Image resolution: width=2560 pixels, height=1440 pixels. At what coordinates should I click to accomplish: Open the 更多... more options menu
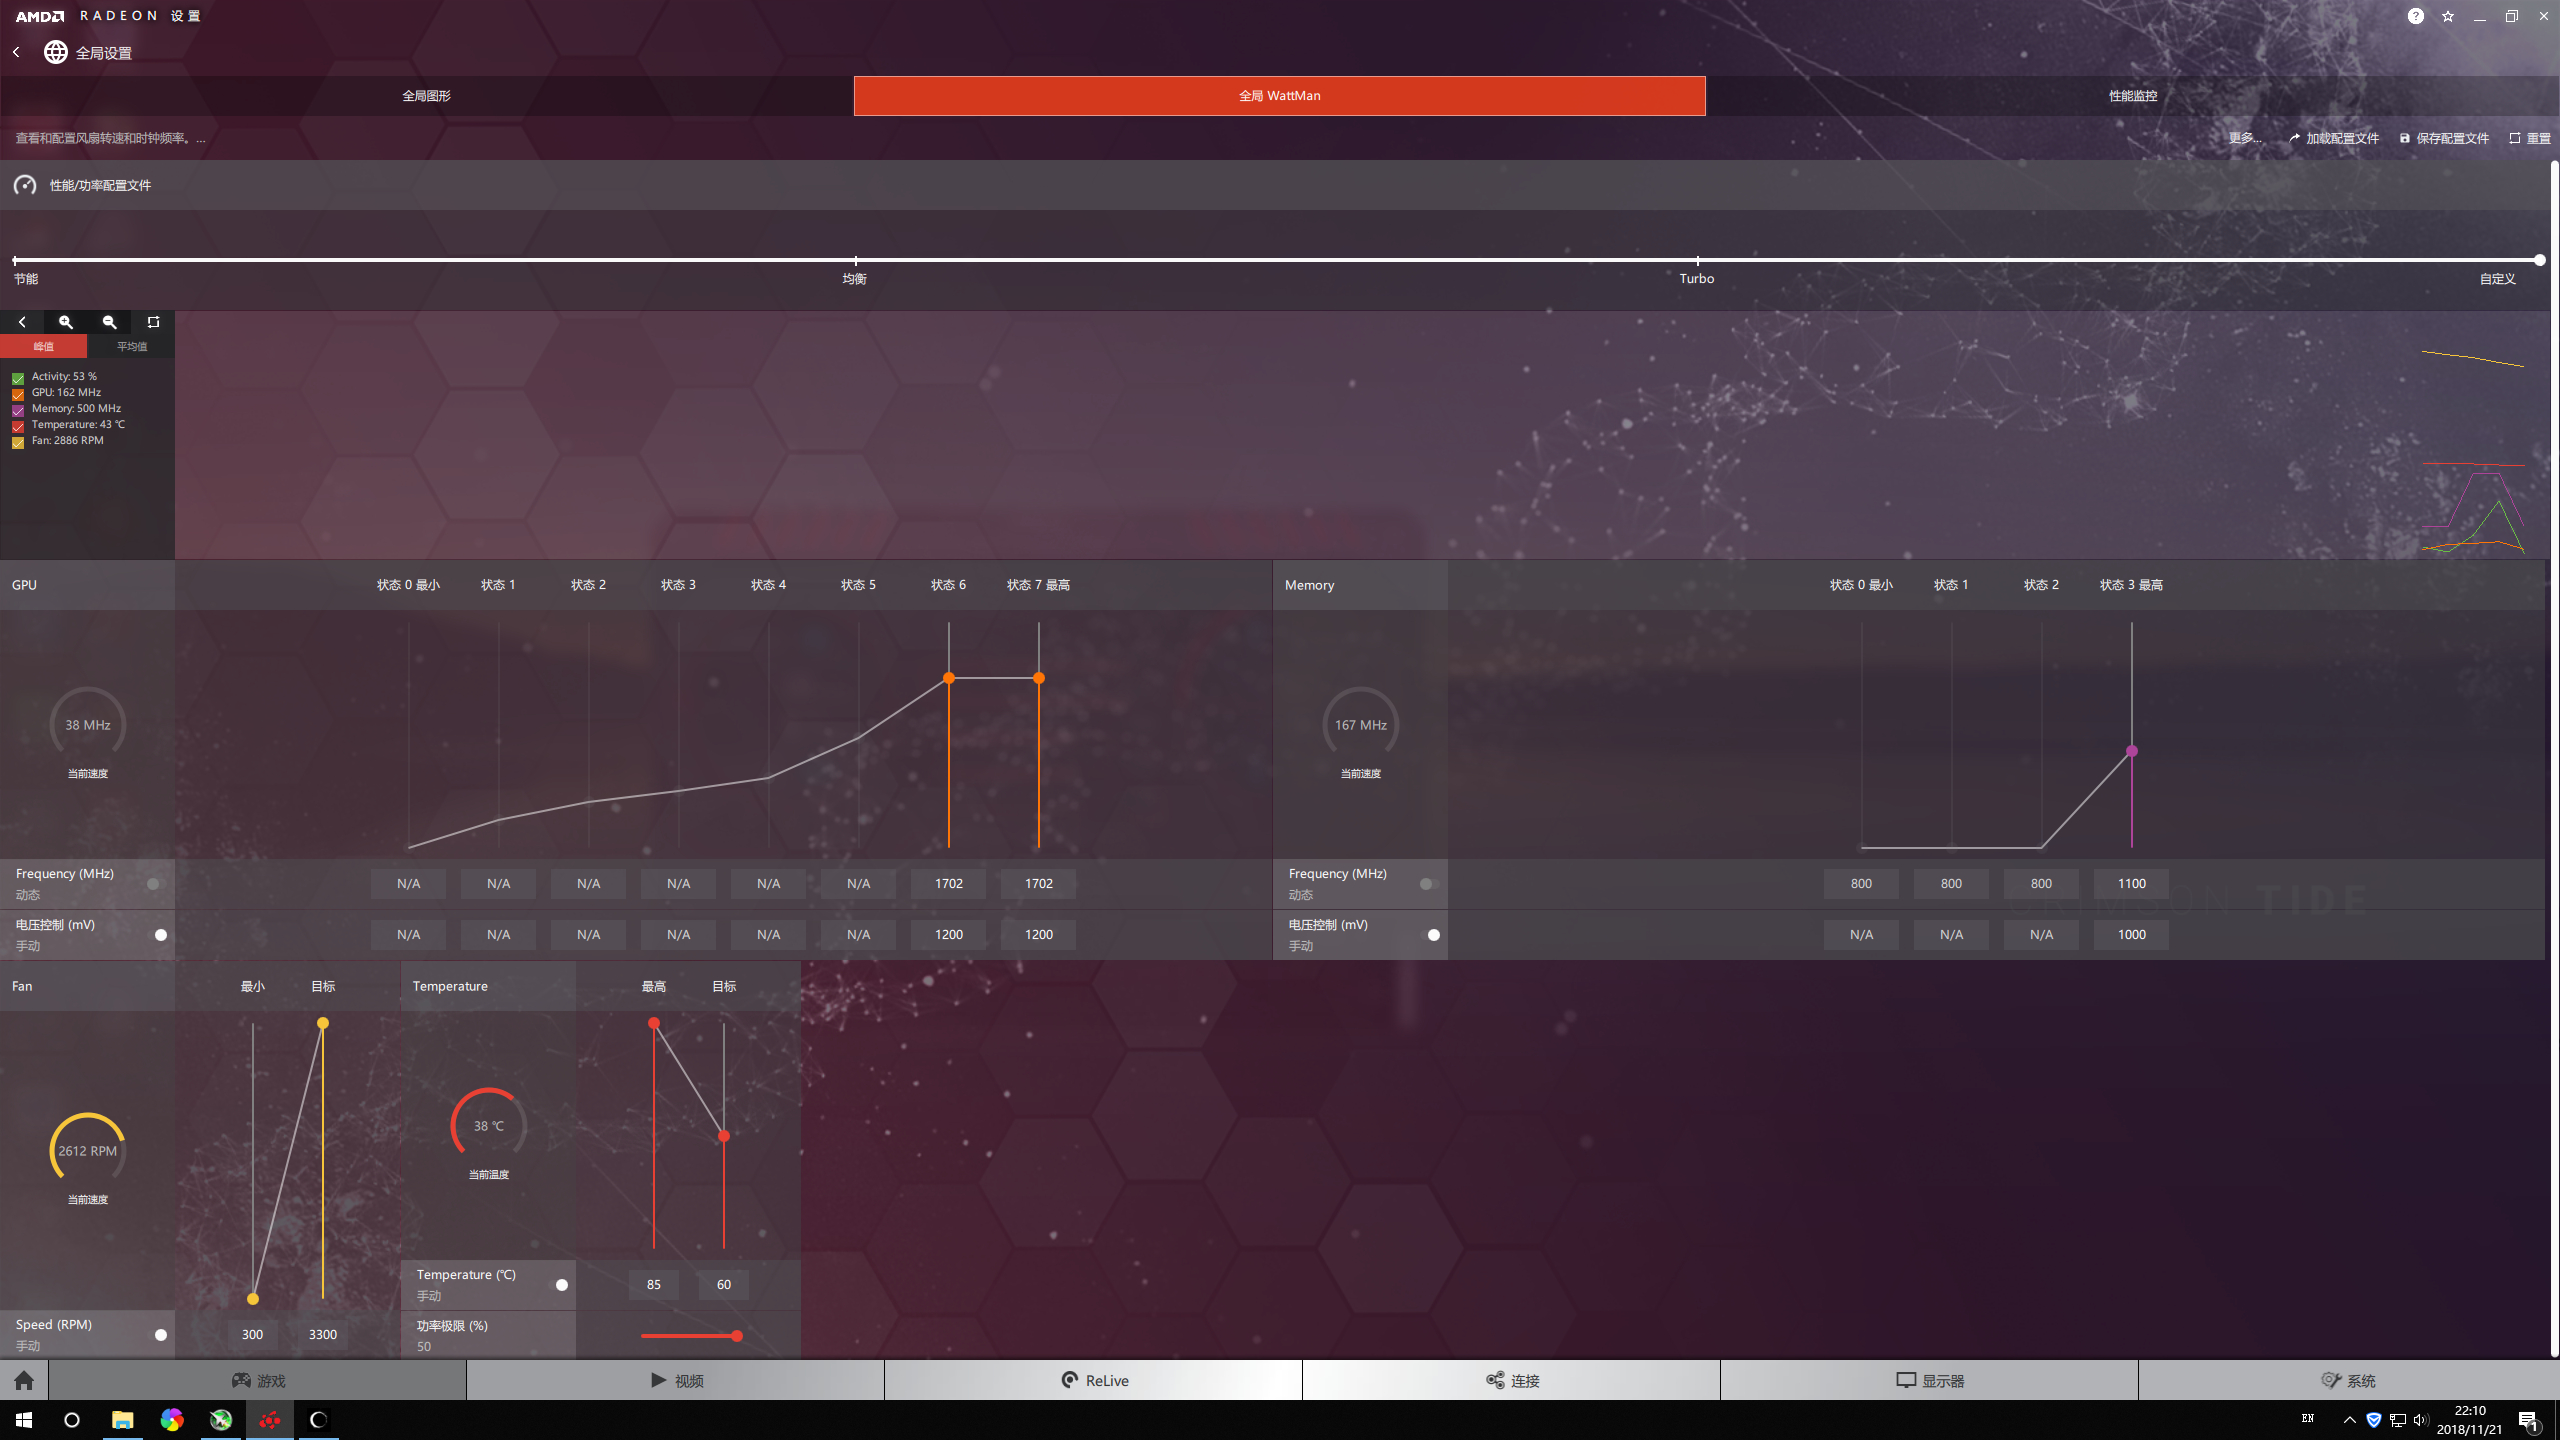point(2244,138)
